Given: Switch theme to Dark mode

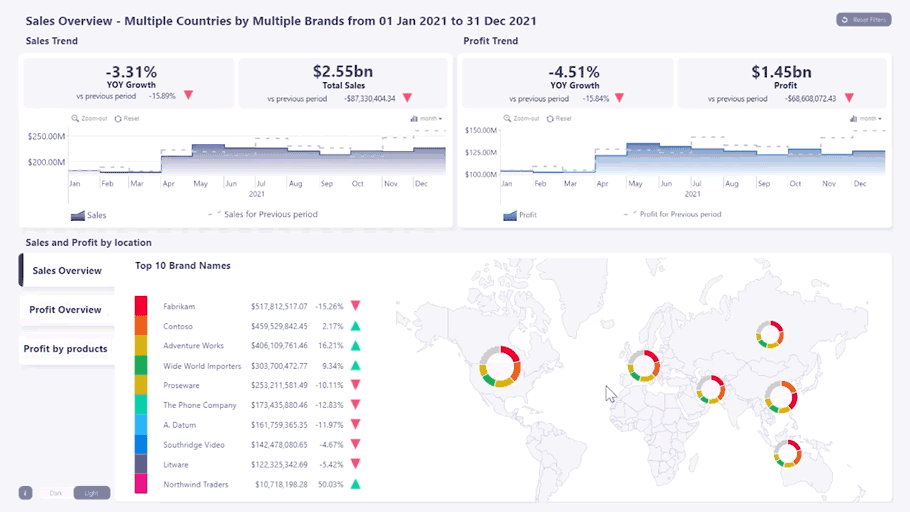Looking at the screenshot, I should click(55, 493).
